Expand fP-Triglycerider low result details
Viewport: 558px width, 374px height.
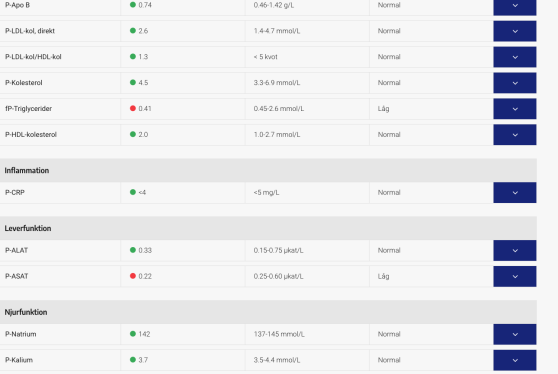tap(515, 109)
